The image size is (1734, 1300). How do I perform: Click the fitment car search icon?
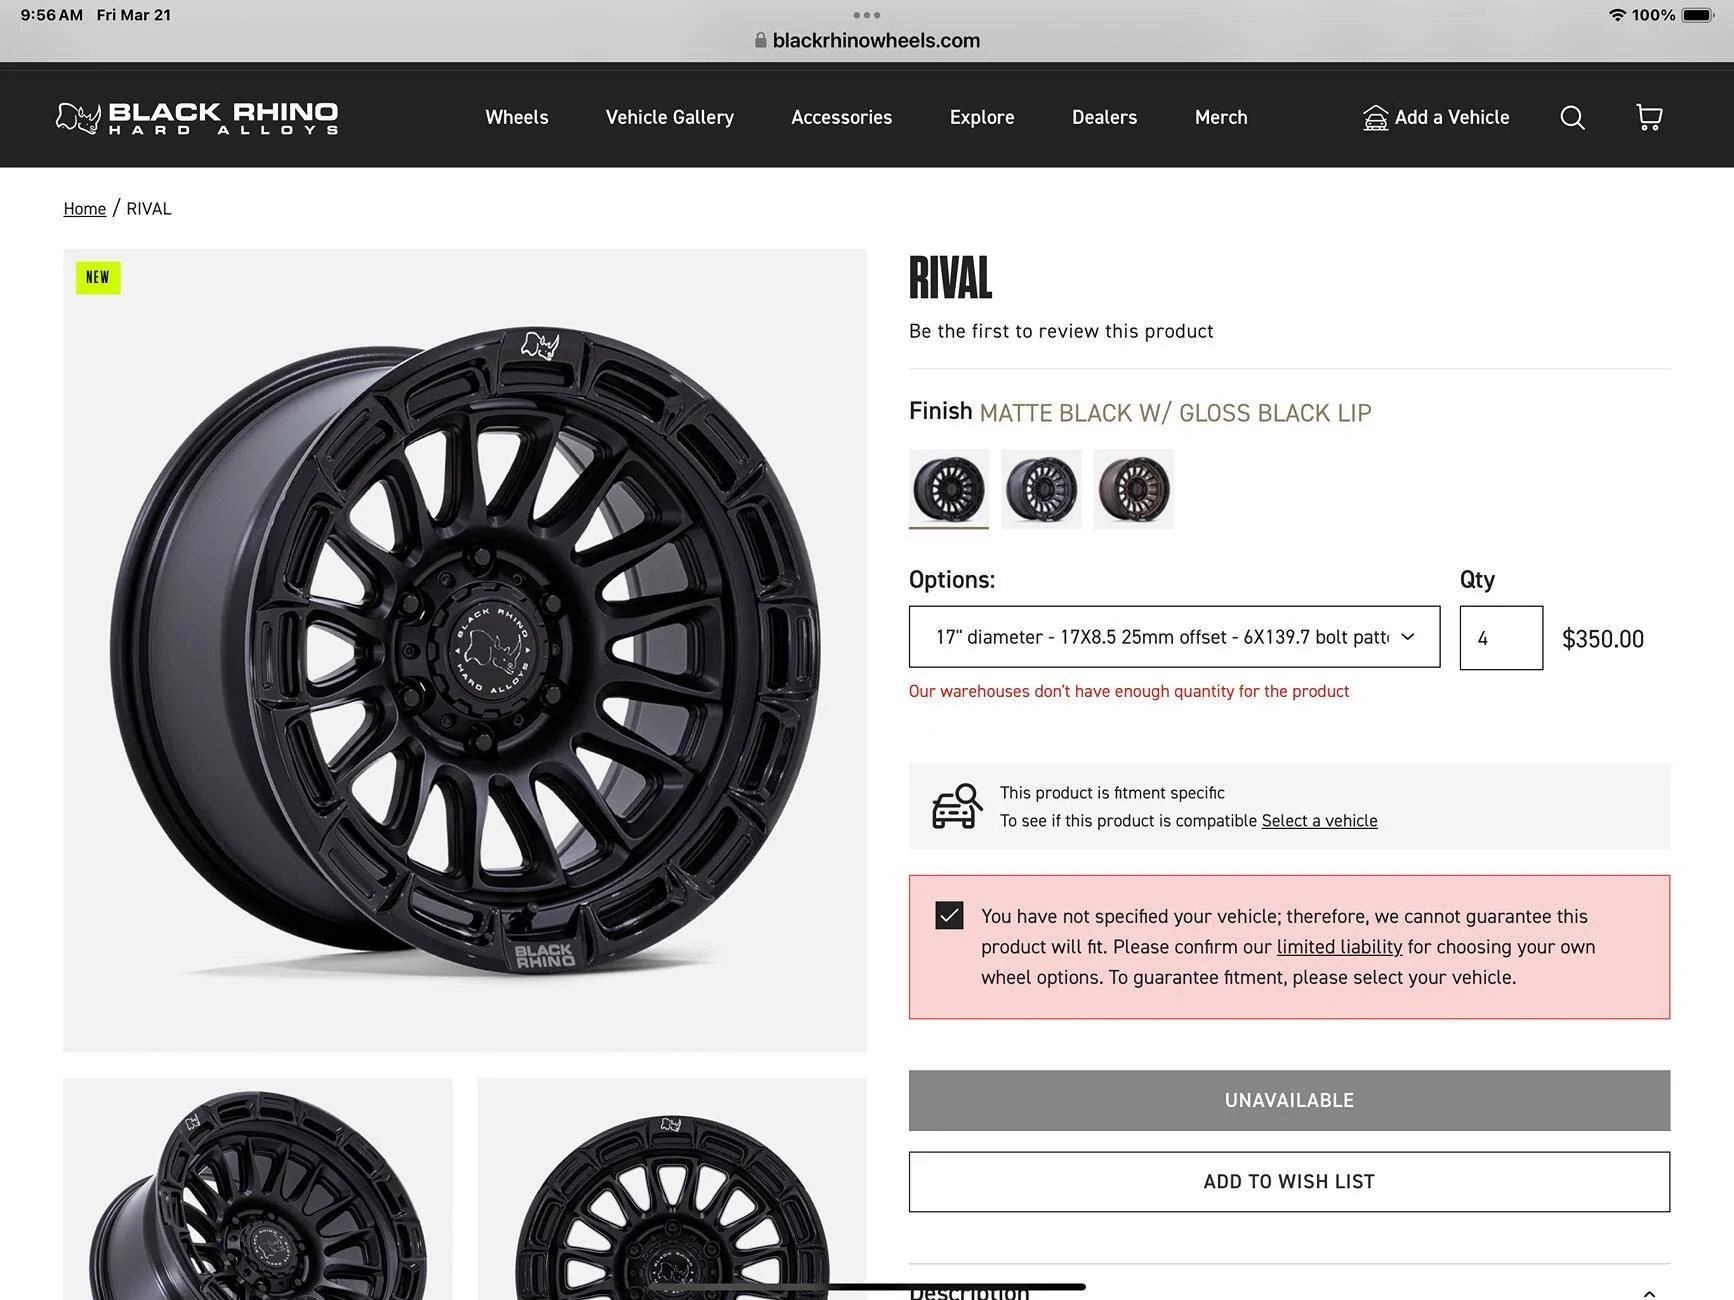click(957, 806)
